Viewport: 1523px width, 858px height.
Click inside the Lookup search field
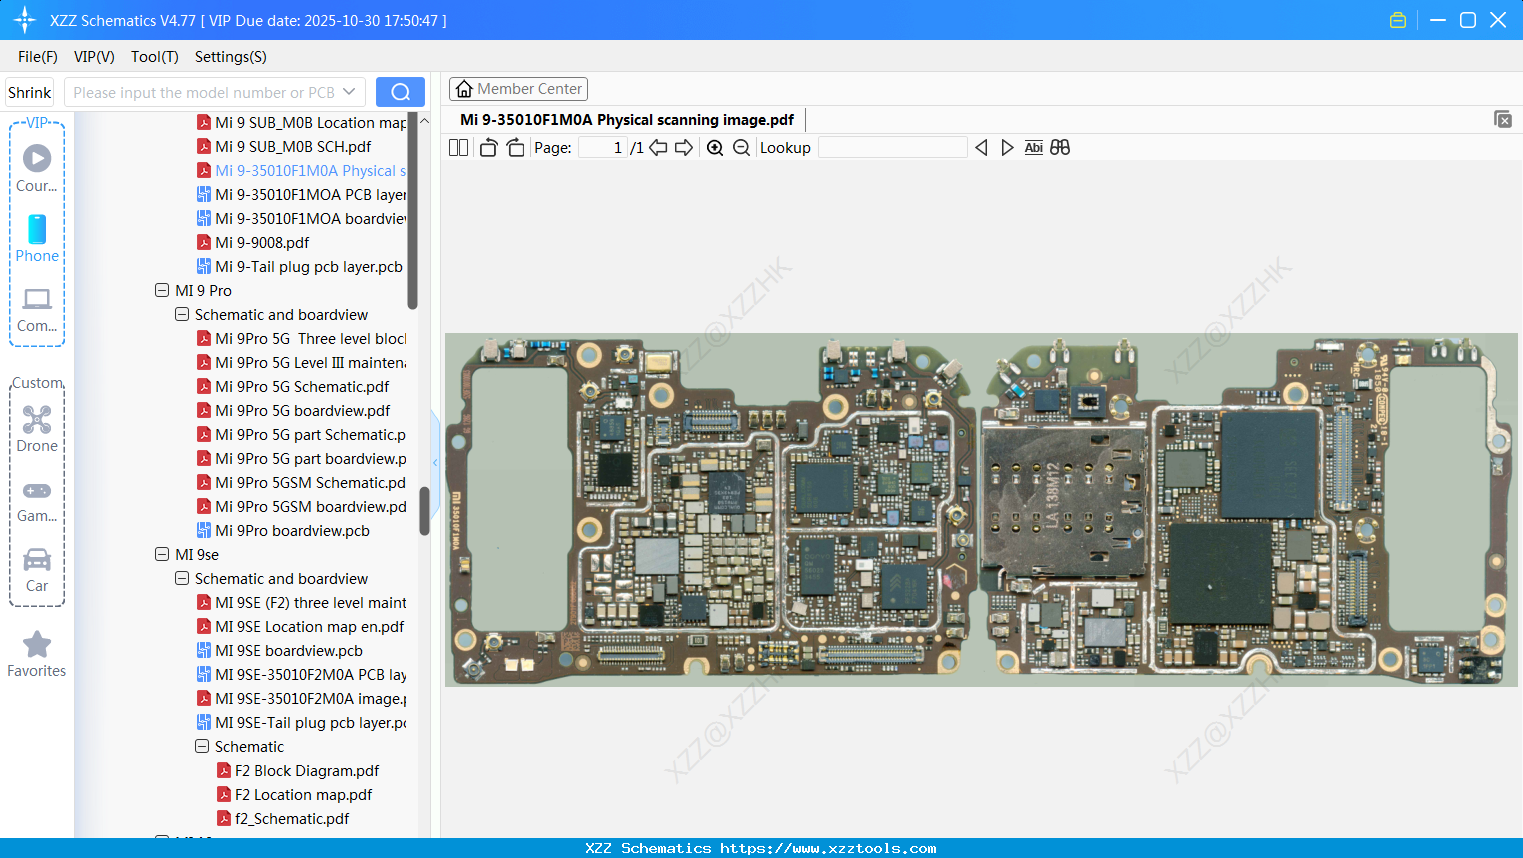pos(893,147)
